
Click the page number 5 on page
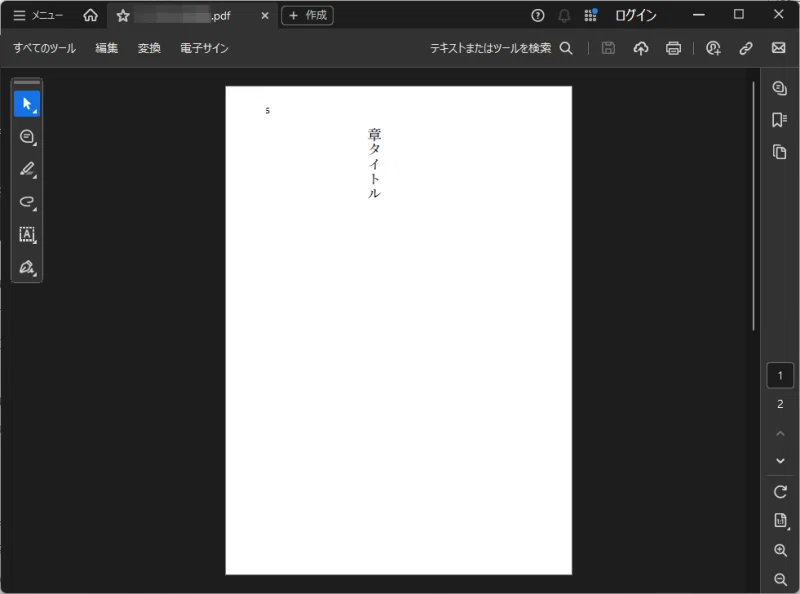267,111
